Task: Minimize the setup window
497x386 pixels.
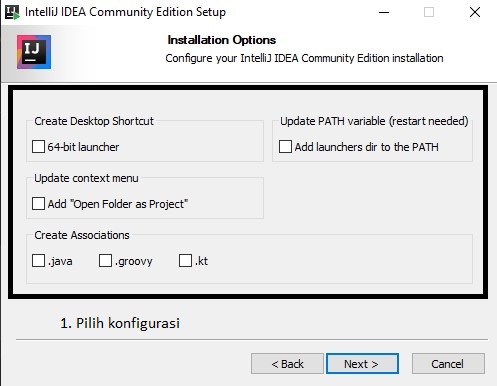Action: 384,12
